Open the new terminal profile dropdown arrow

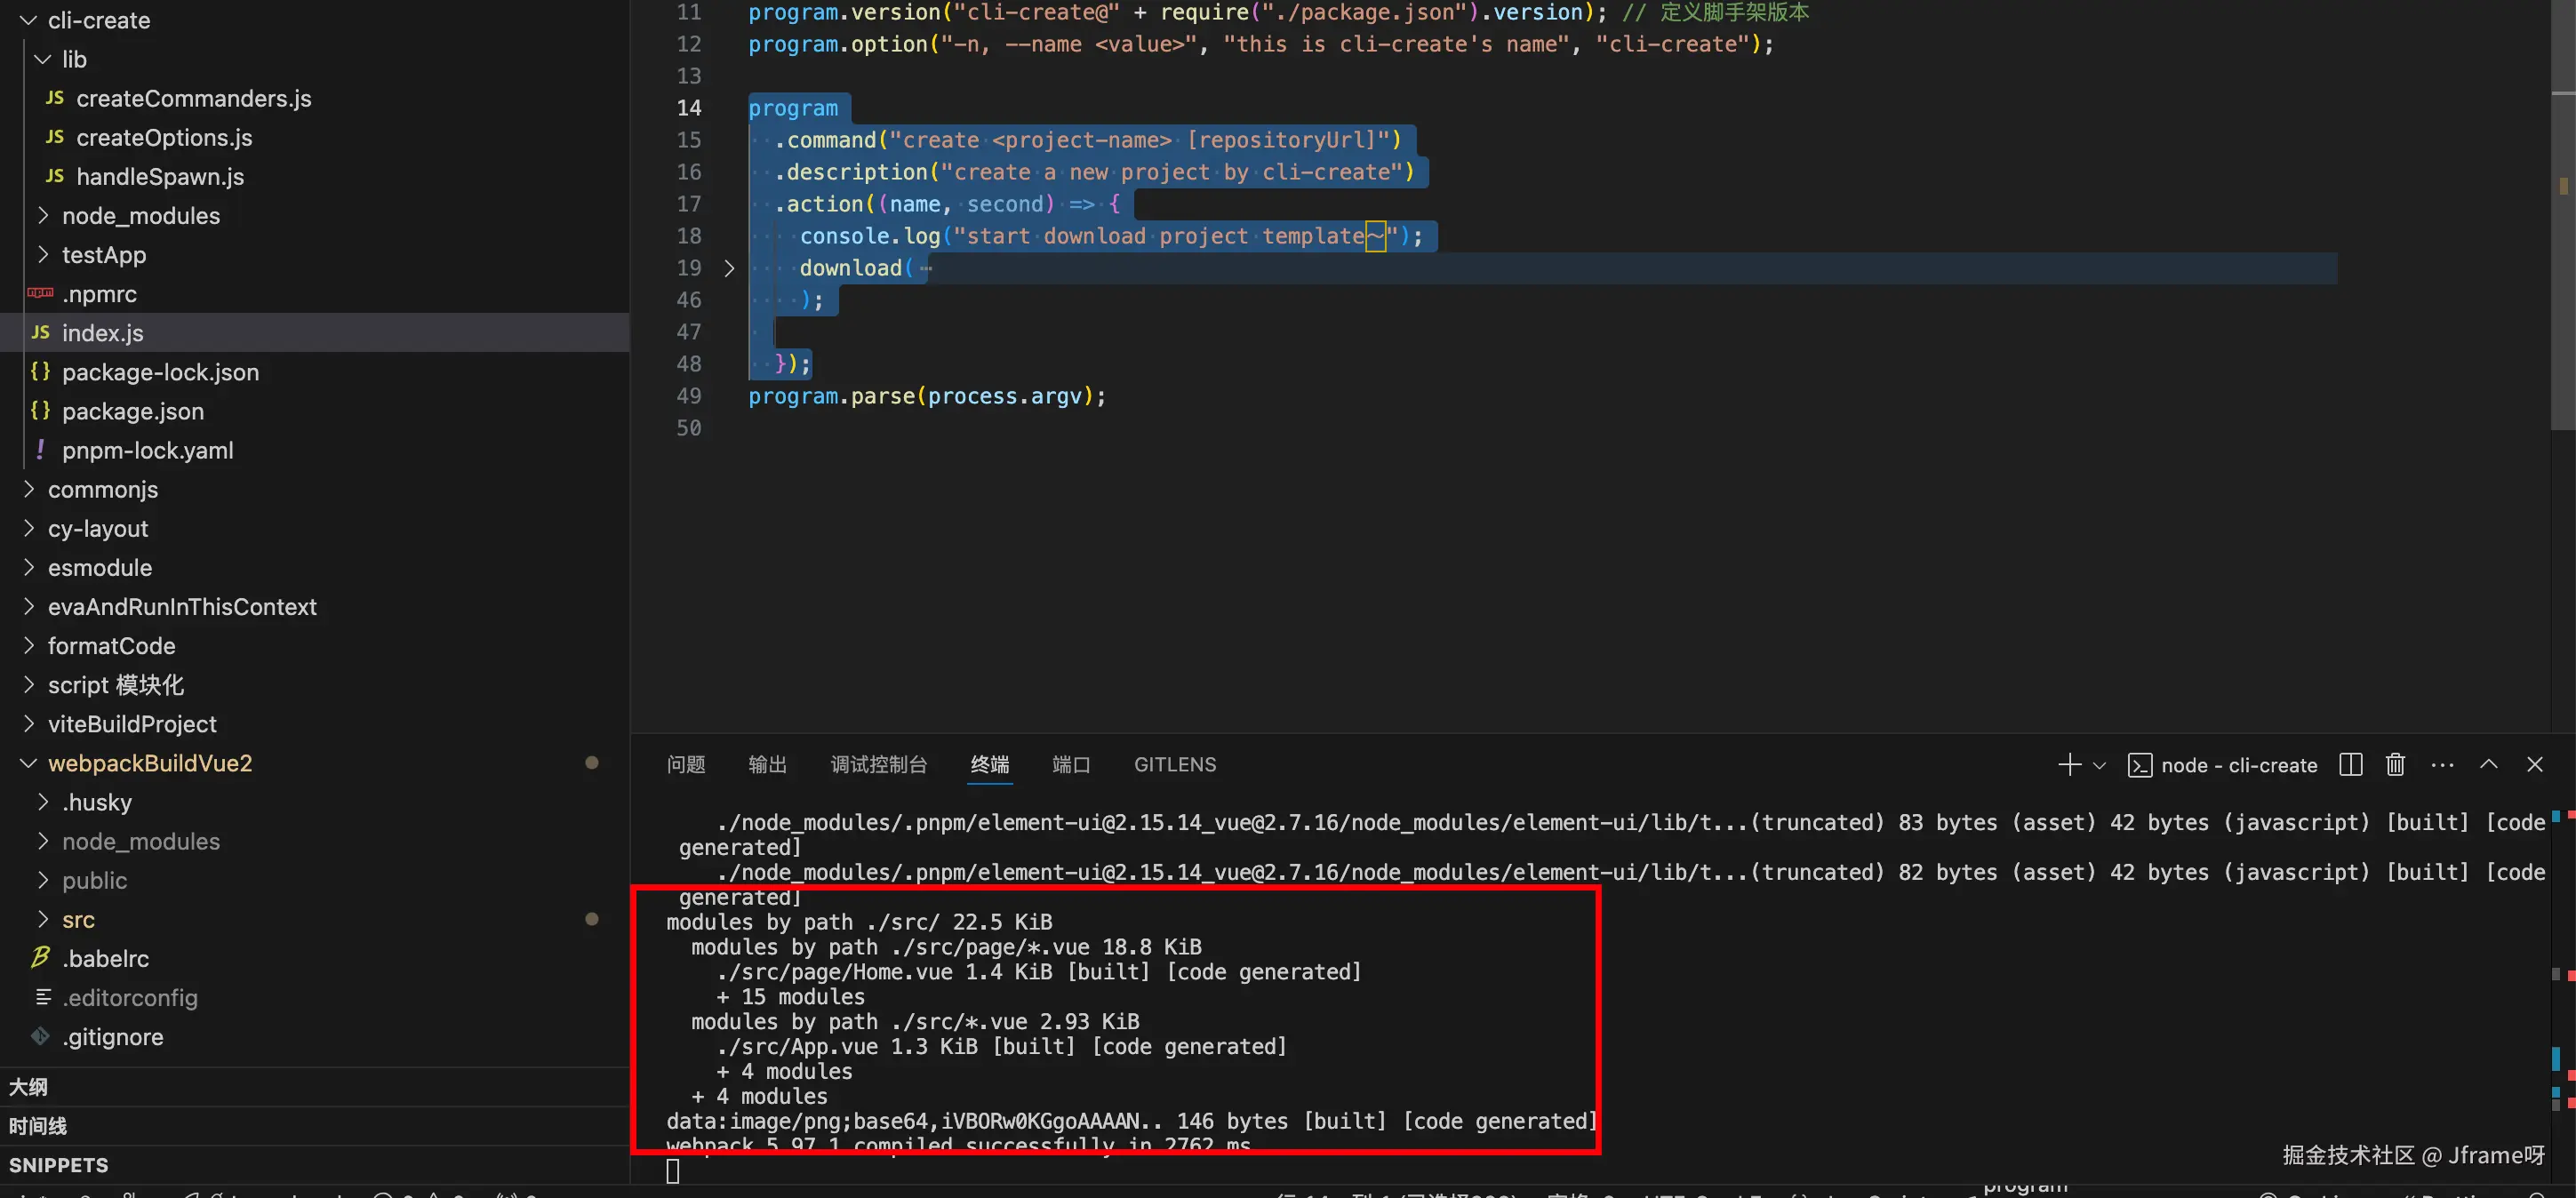pos(2099,766)
